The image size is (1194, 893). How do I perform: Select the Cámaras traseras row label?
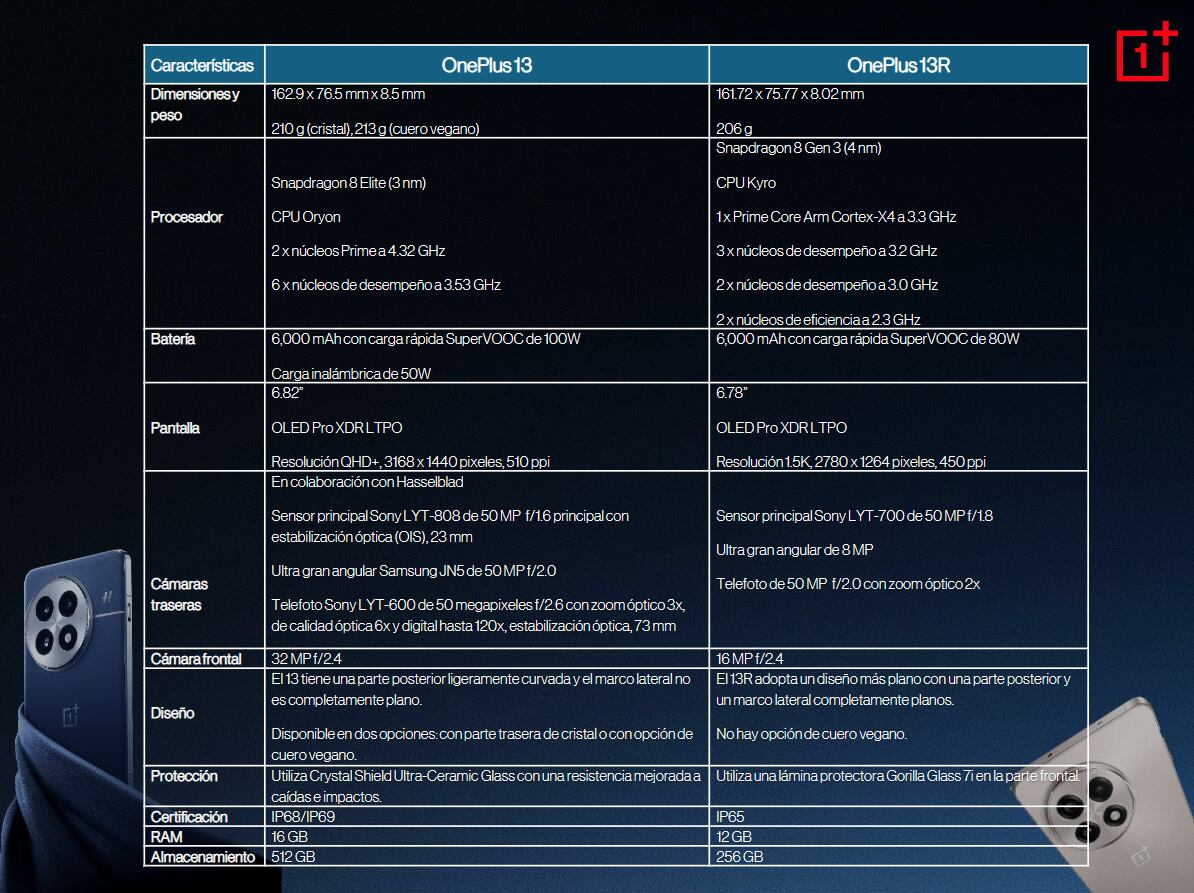pyautogui.click(x=180, y=594)
